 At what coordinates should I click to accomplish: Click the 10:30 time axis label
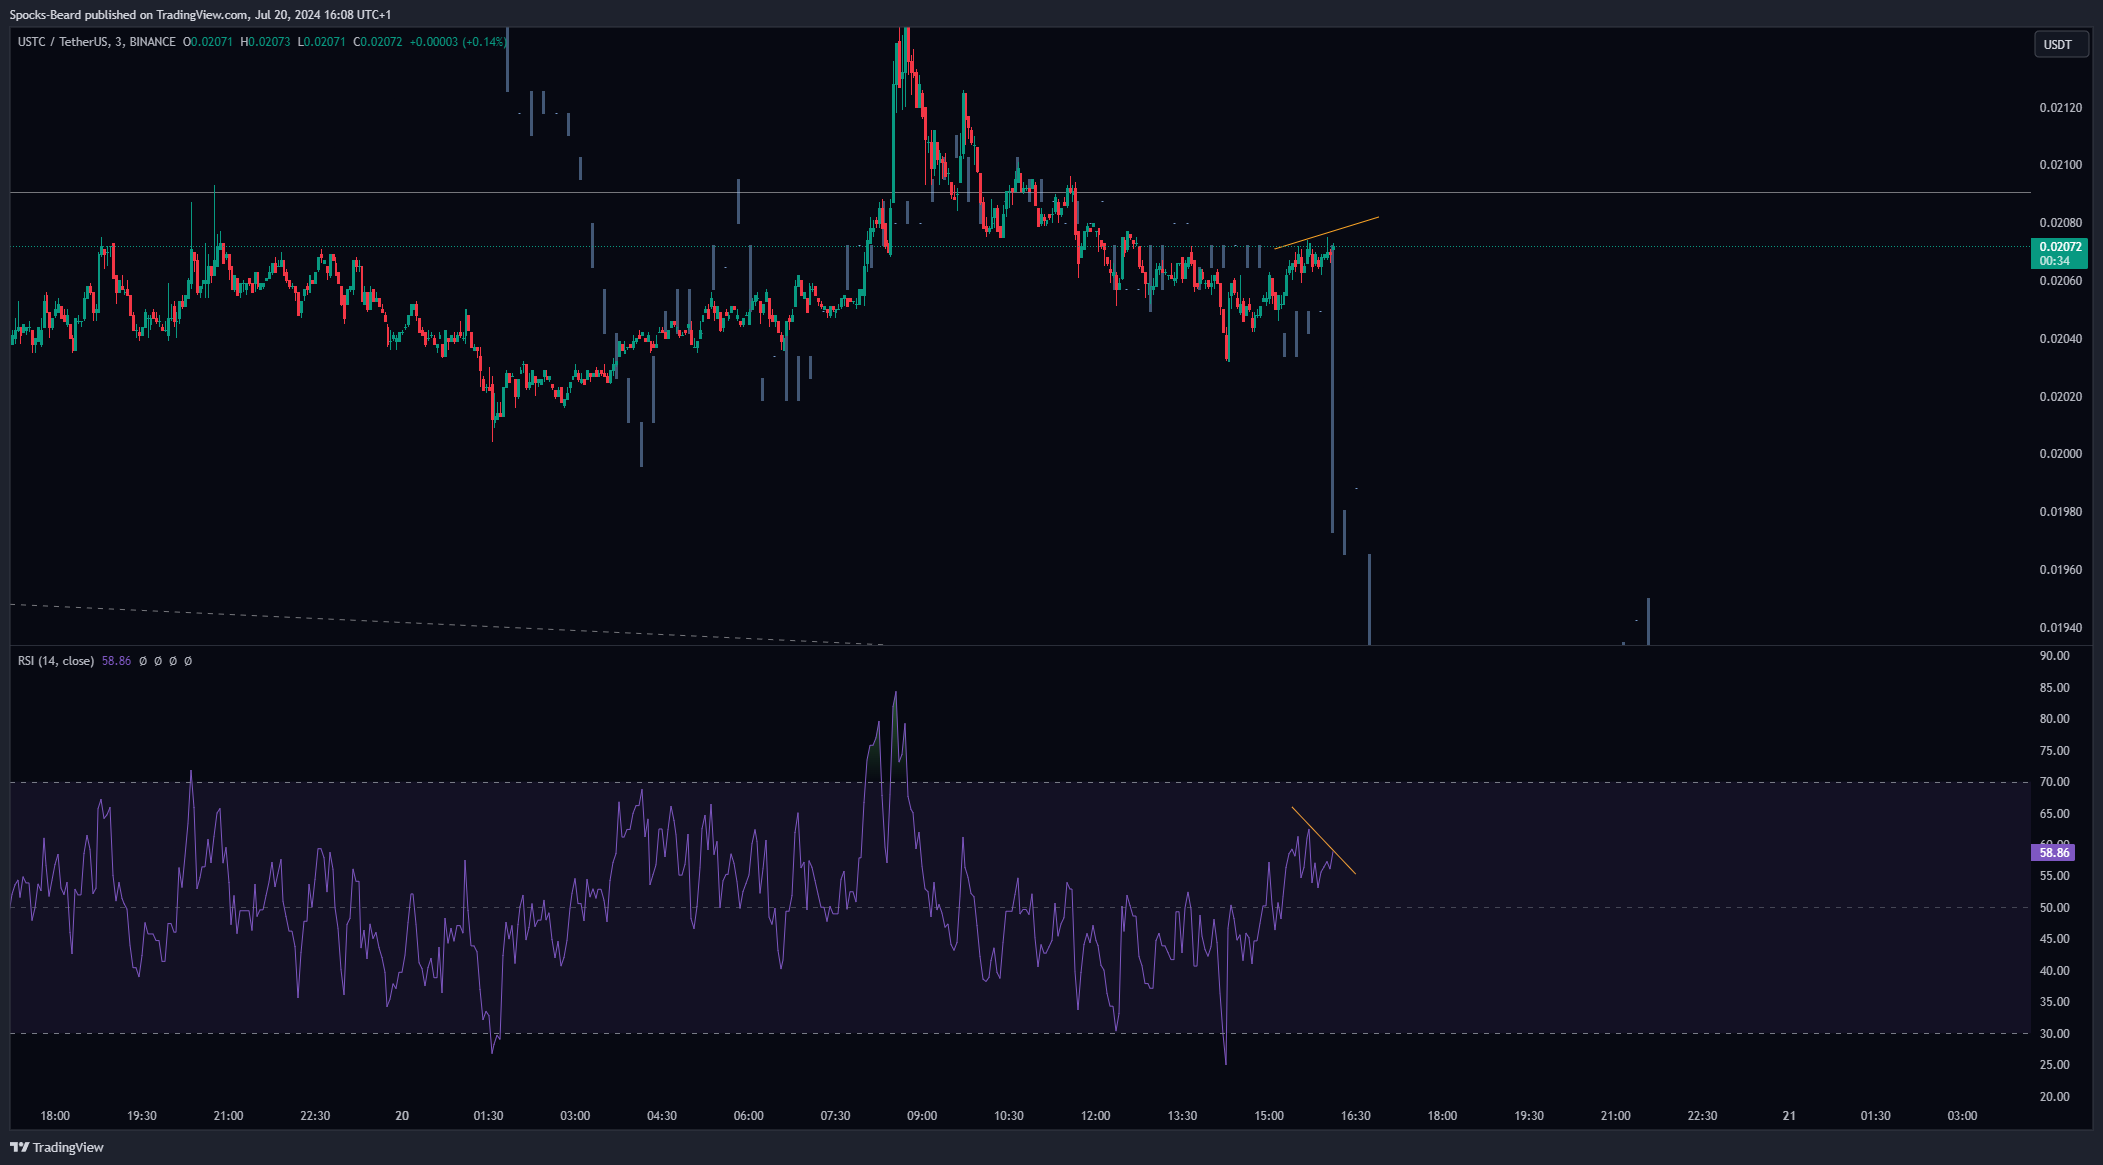point(1009,1116)
